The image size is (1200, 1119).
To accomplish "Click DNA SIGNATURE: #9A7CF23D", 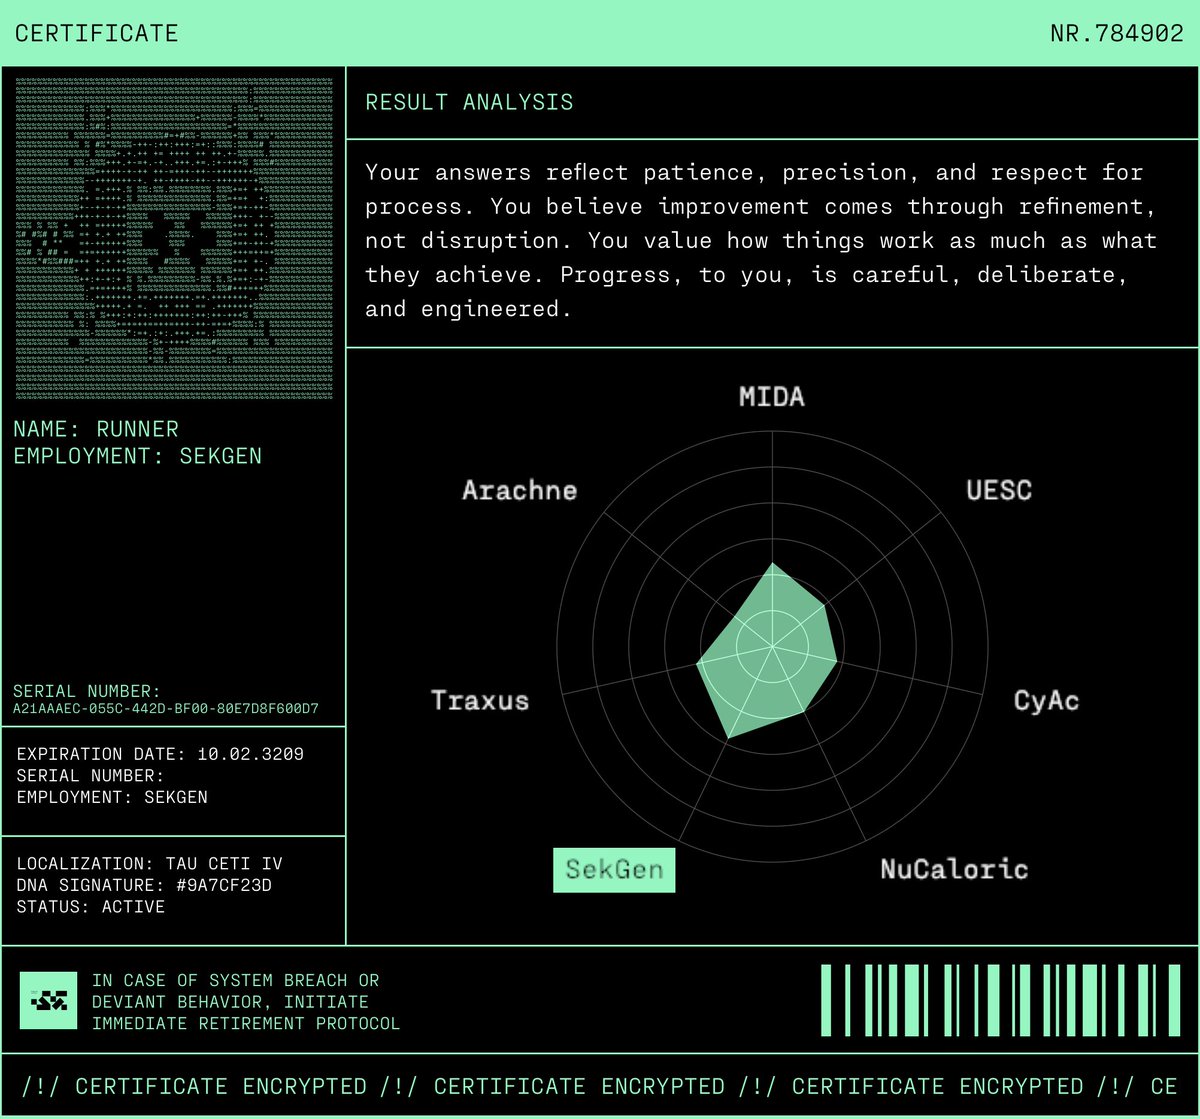I will 144,886.
